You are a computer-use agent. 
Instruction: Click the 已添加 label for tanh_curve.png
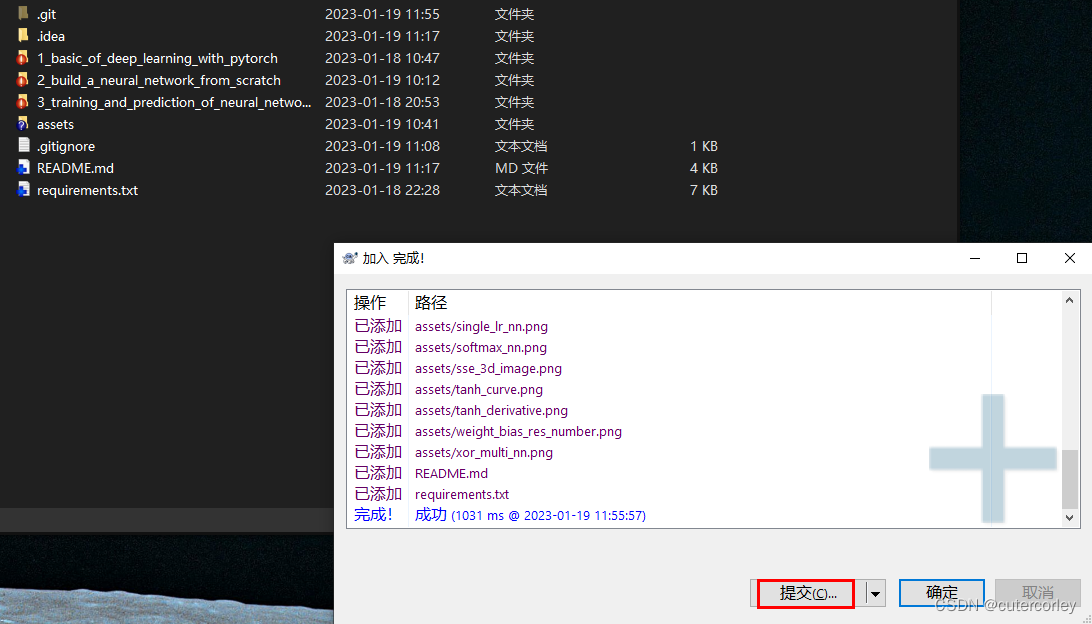(x=378, y=389)
